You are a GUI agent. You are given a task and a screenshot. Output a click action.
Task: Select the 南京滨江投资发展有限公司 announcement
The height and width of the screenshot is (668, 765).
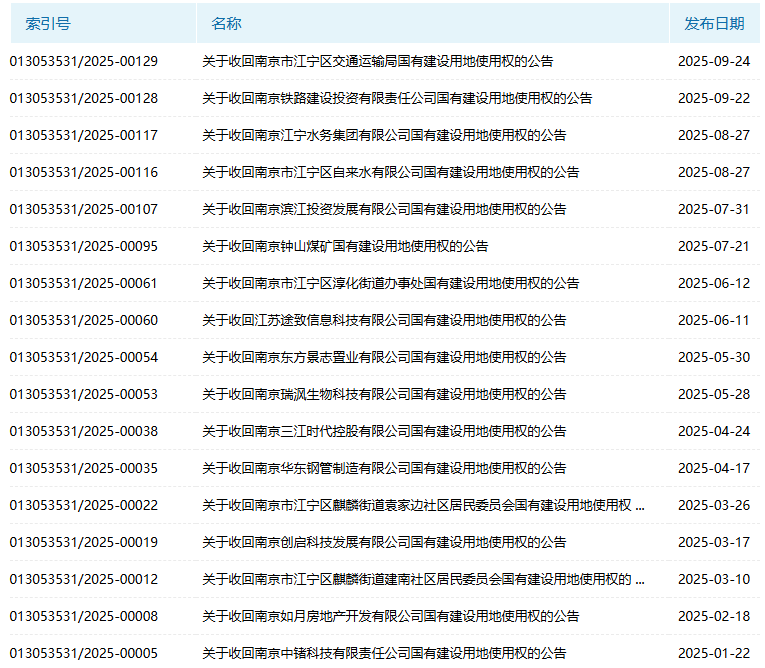point(384,209)
